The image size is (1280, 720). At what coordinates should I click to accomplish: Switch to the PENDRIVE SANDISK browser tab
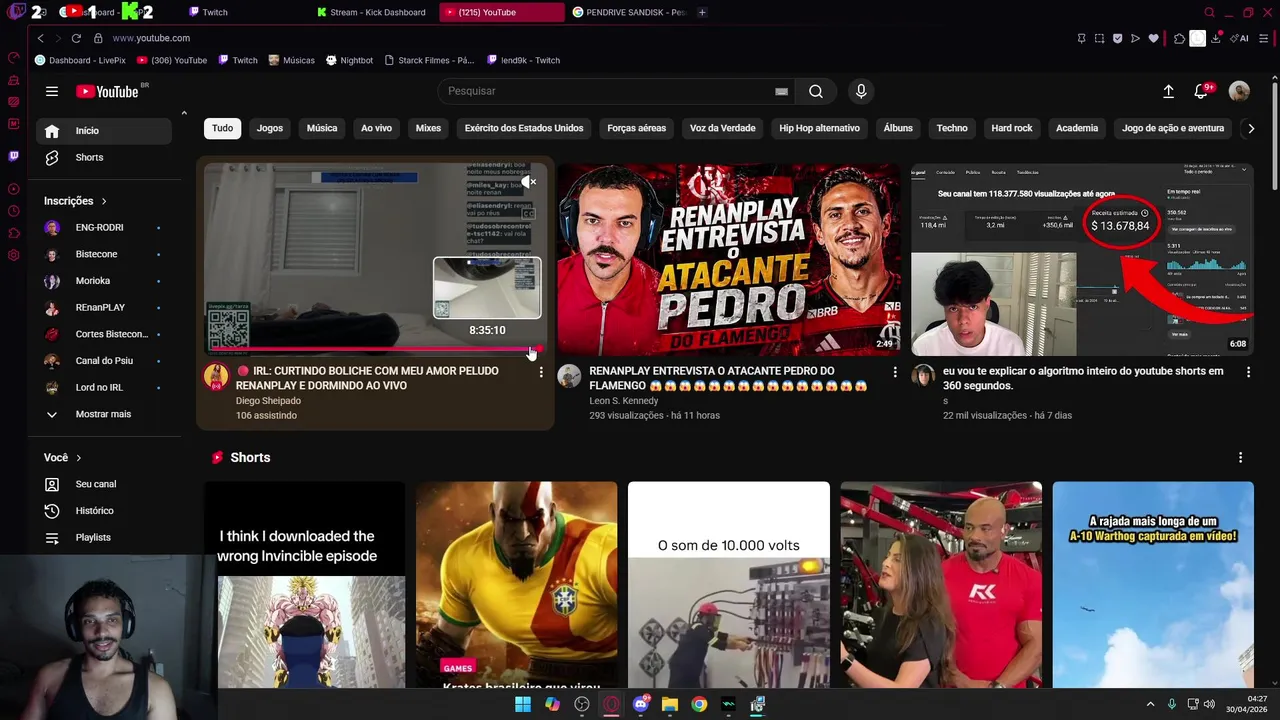coord(628,12)
